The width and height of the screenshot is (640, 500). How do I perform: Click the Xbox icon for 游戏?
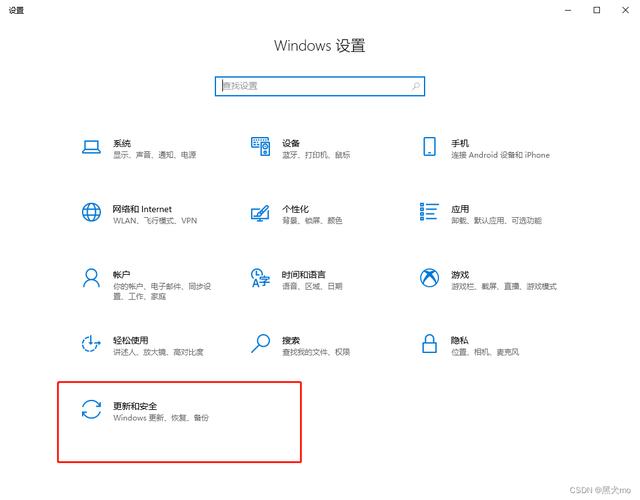click(x=429, y=278)
